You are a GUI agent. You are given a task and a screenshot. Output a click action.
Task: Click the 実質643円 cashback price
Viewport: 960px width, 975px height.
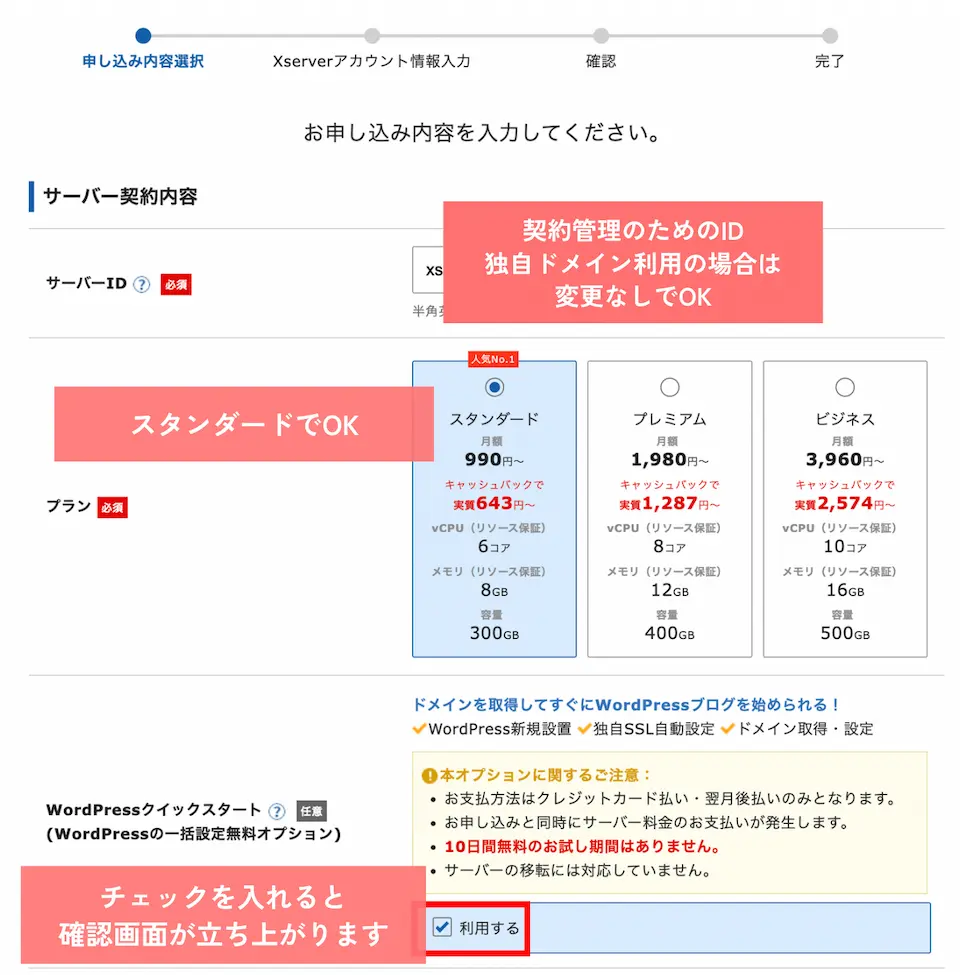pos(494,503)
